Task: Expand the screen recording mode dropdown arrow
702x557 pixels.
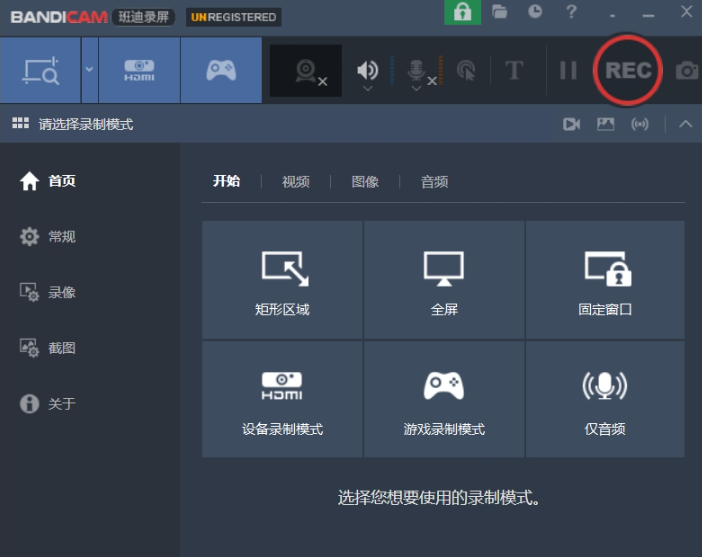Action: point(89,70)
